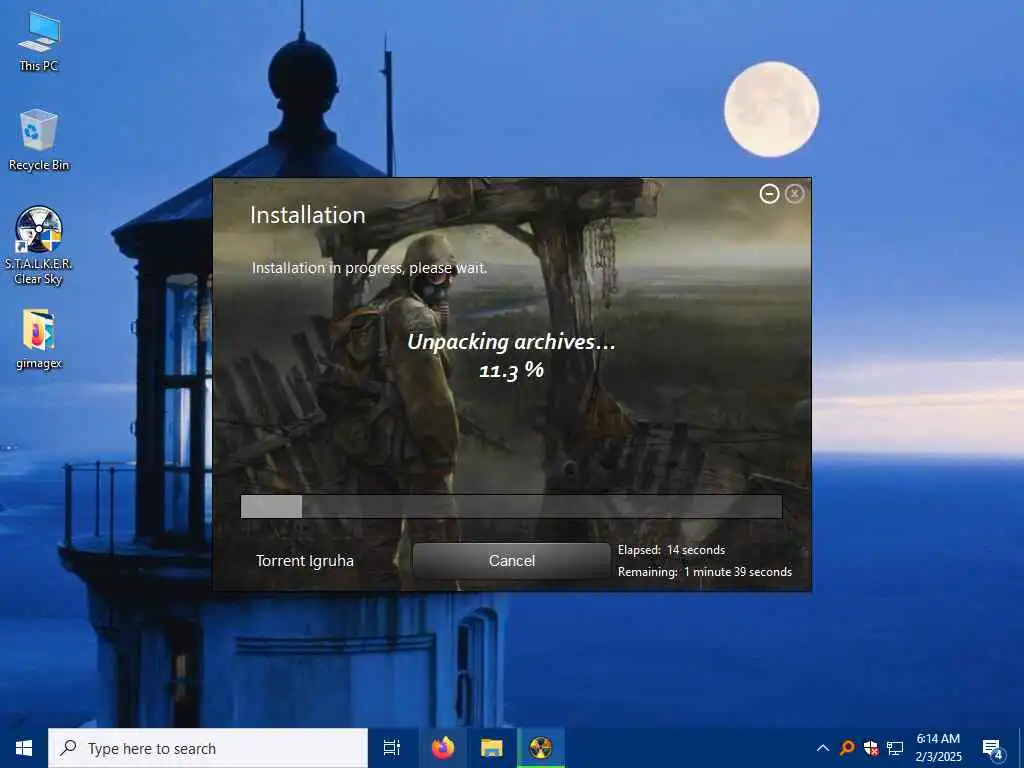
Task: Launch Firefox from the taskbar
Action: (x=443, y=748)
